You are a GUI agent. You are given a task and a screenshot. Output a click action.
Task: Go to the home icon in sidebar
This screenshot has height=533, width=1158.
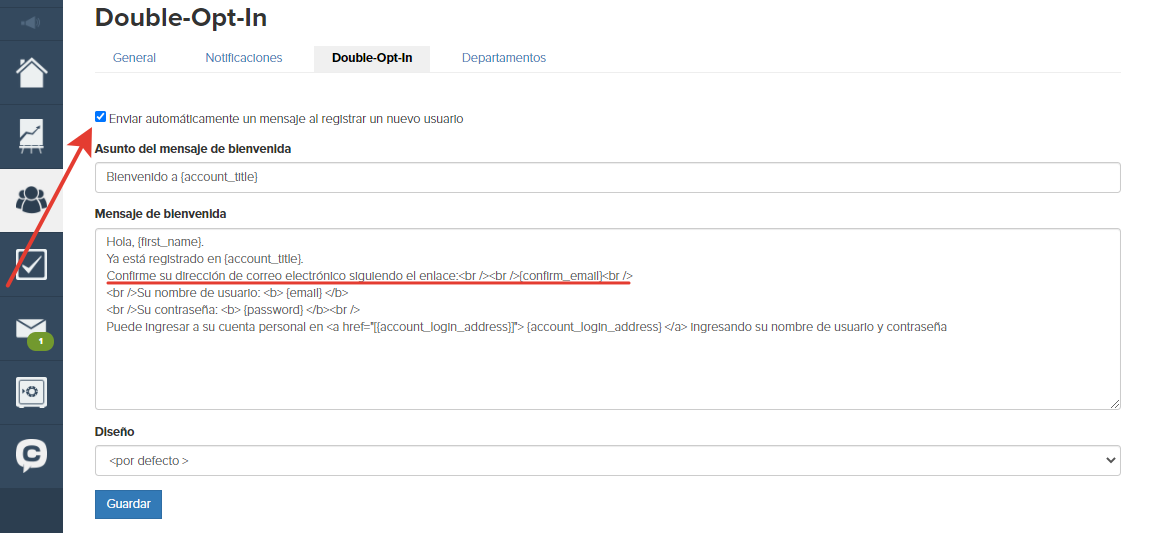point(31,72)
